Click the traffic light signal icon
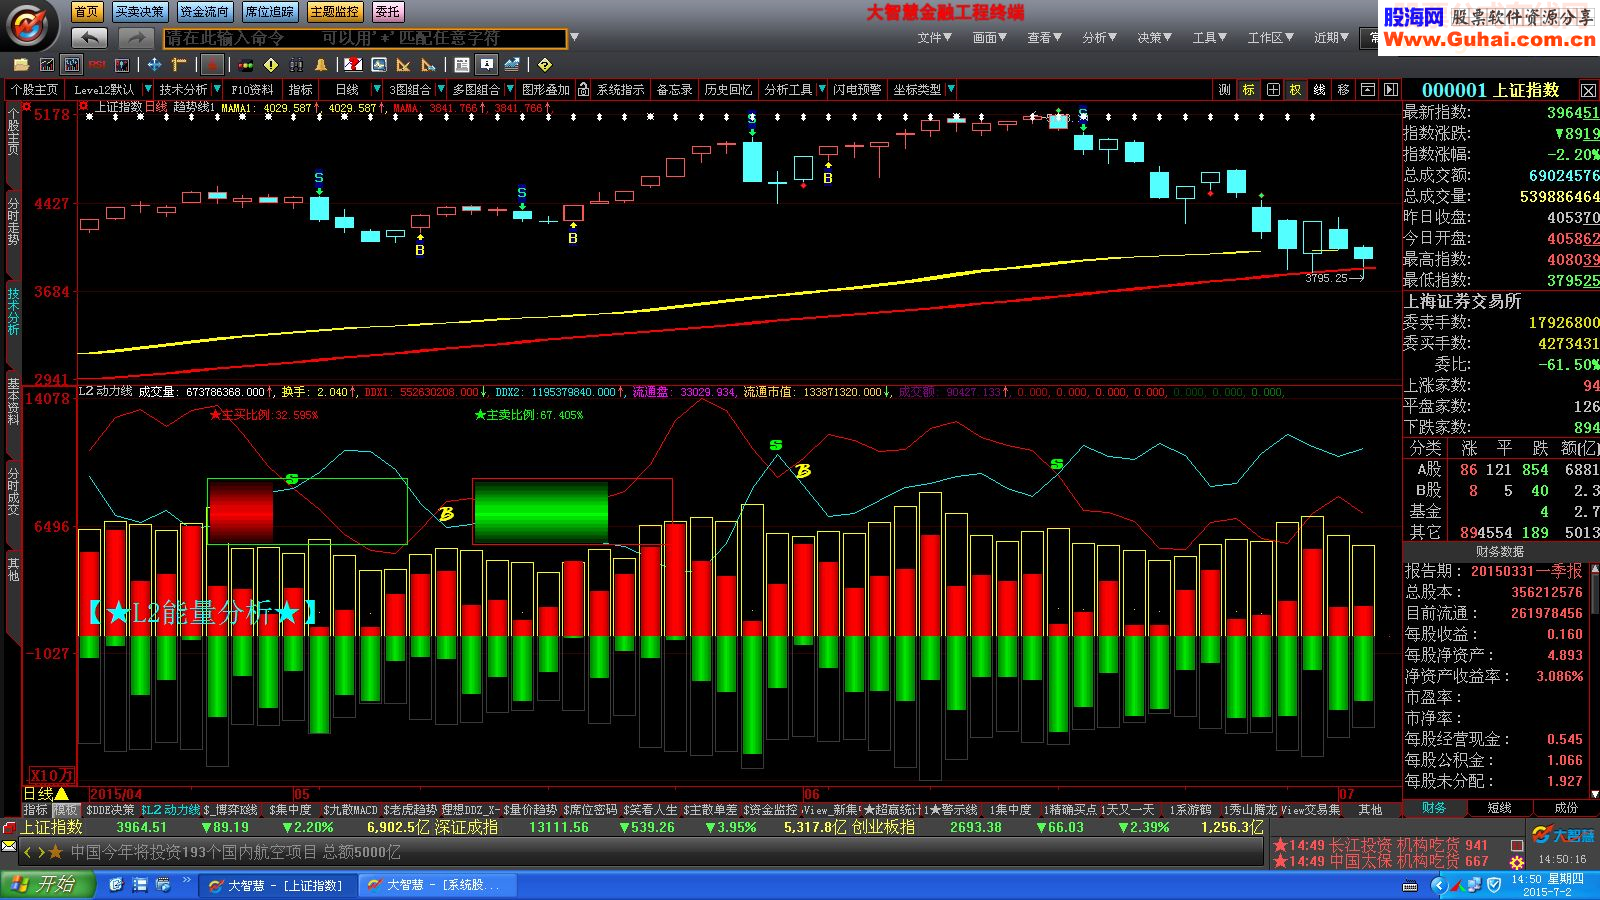Image resolution: width=1600 pixels, height=900 pixels. (246, 65)
